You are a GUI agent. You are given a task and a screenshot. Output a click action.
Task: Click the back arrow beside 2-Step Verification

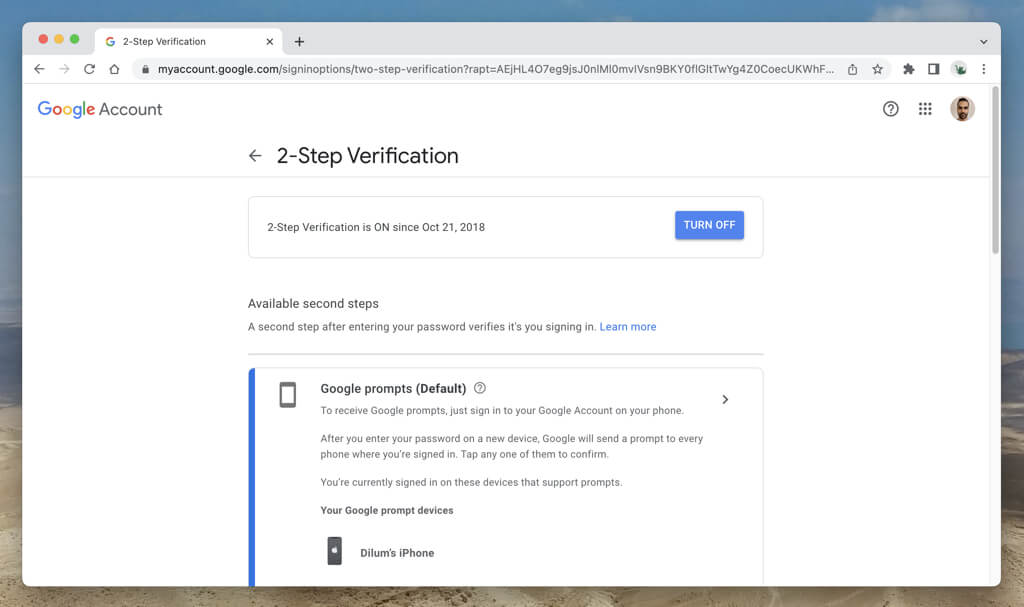tap(255, 156)
